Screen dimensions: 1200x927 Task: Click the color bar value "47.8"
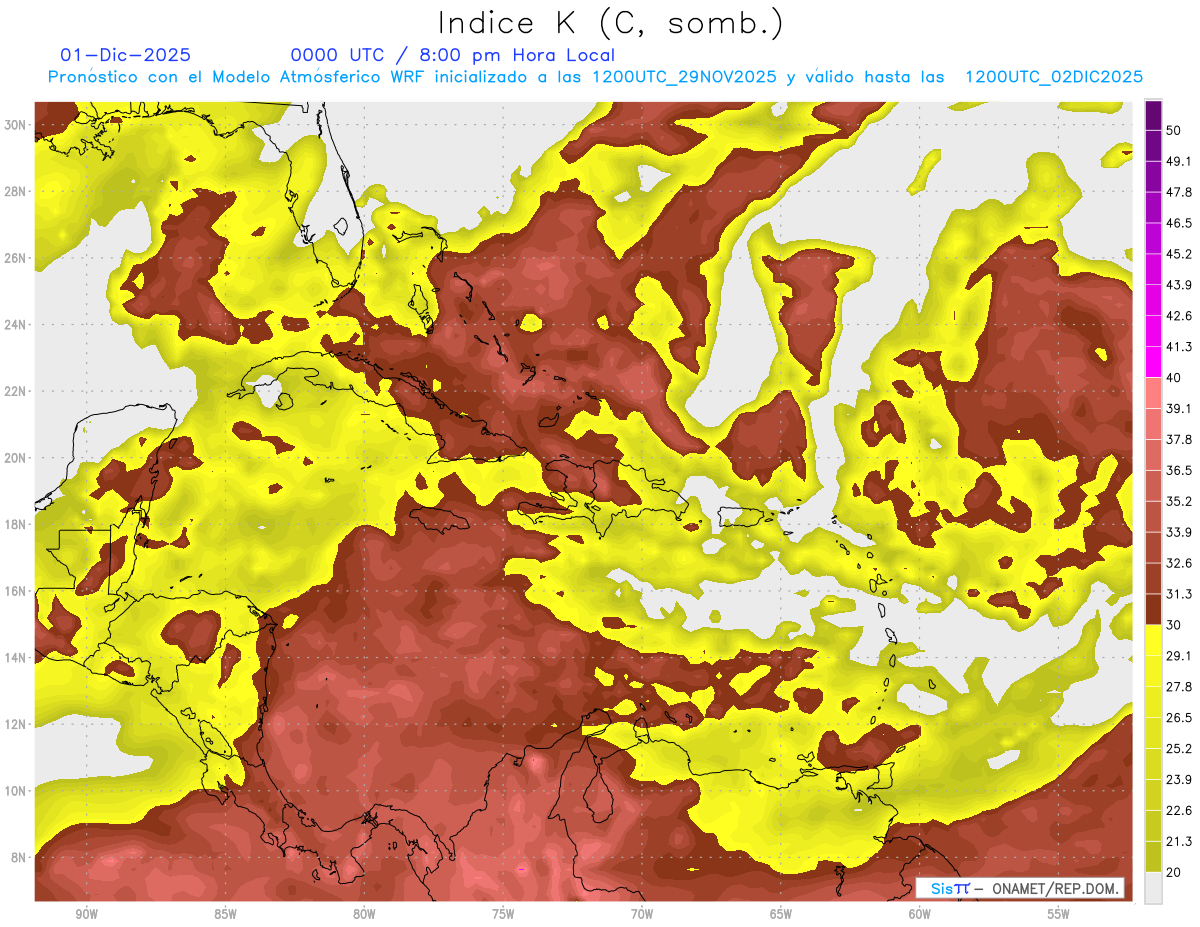click(x=1179, y=193)
